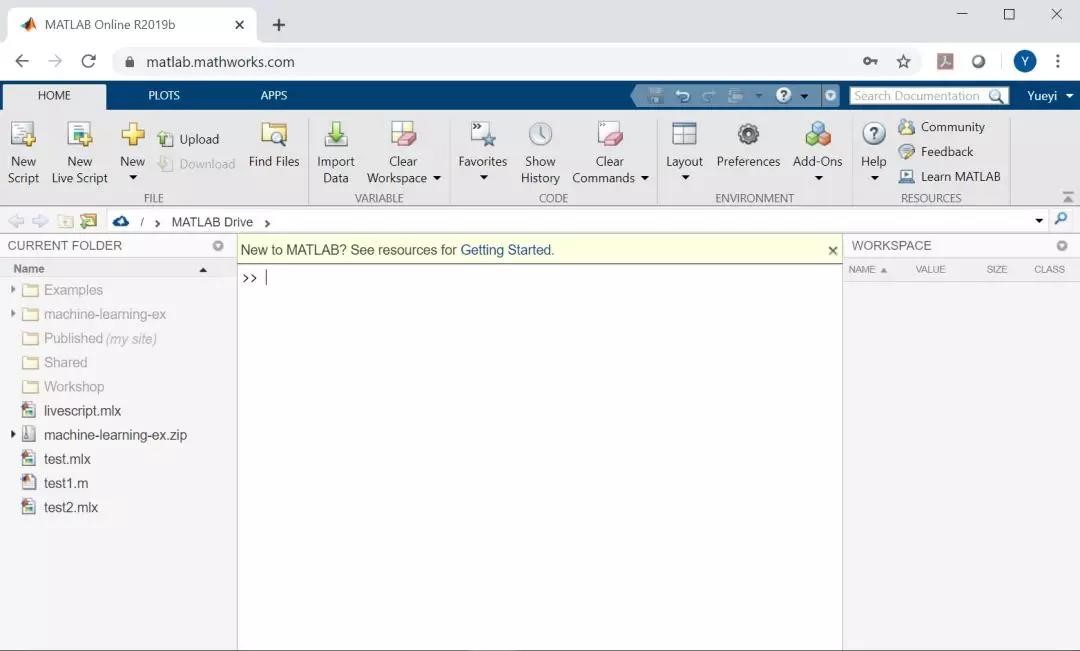Click the quick-access help question icon
This screenshot has height=651, width=1080.
point(783,96)
